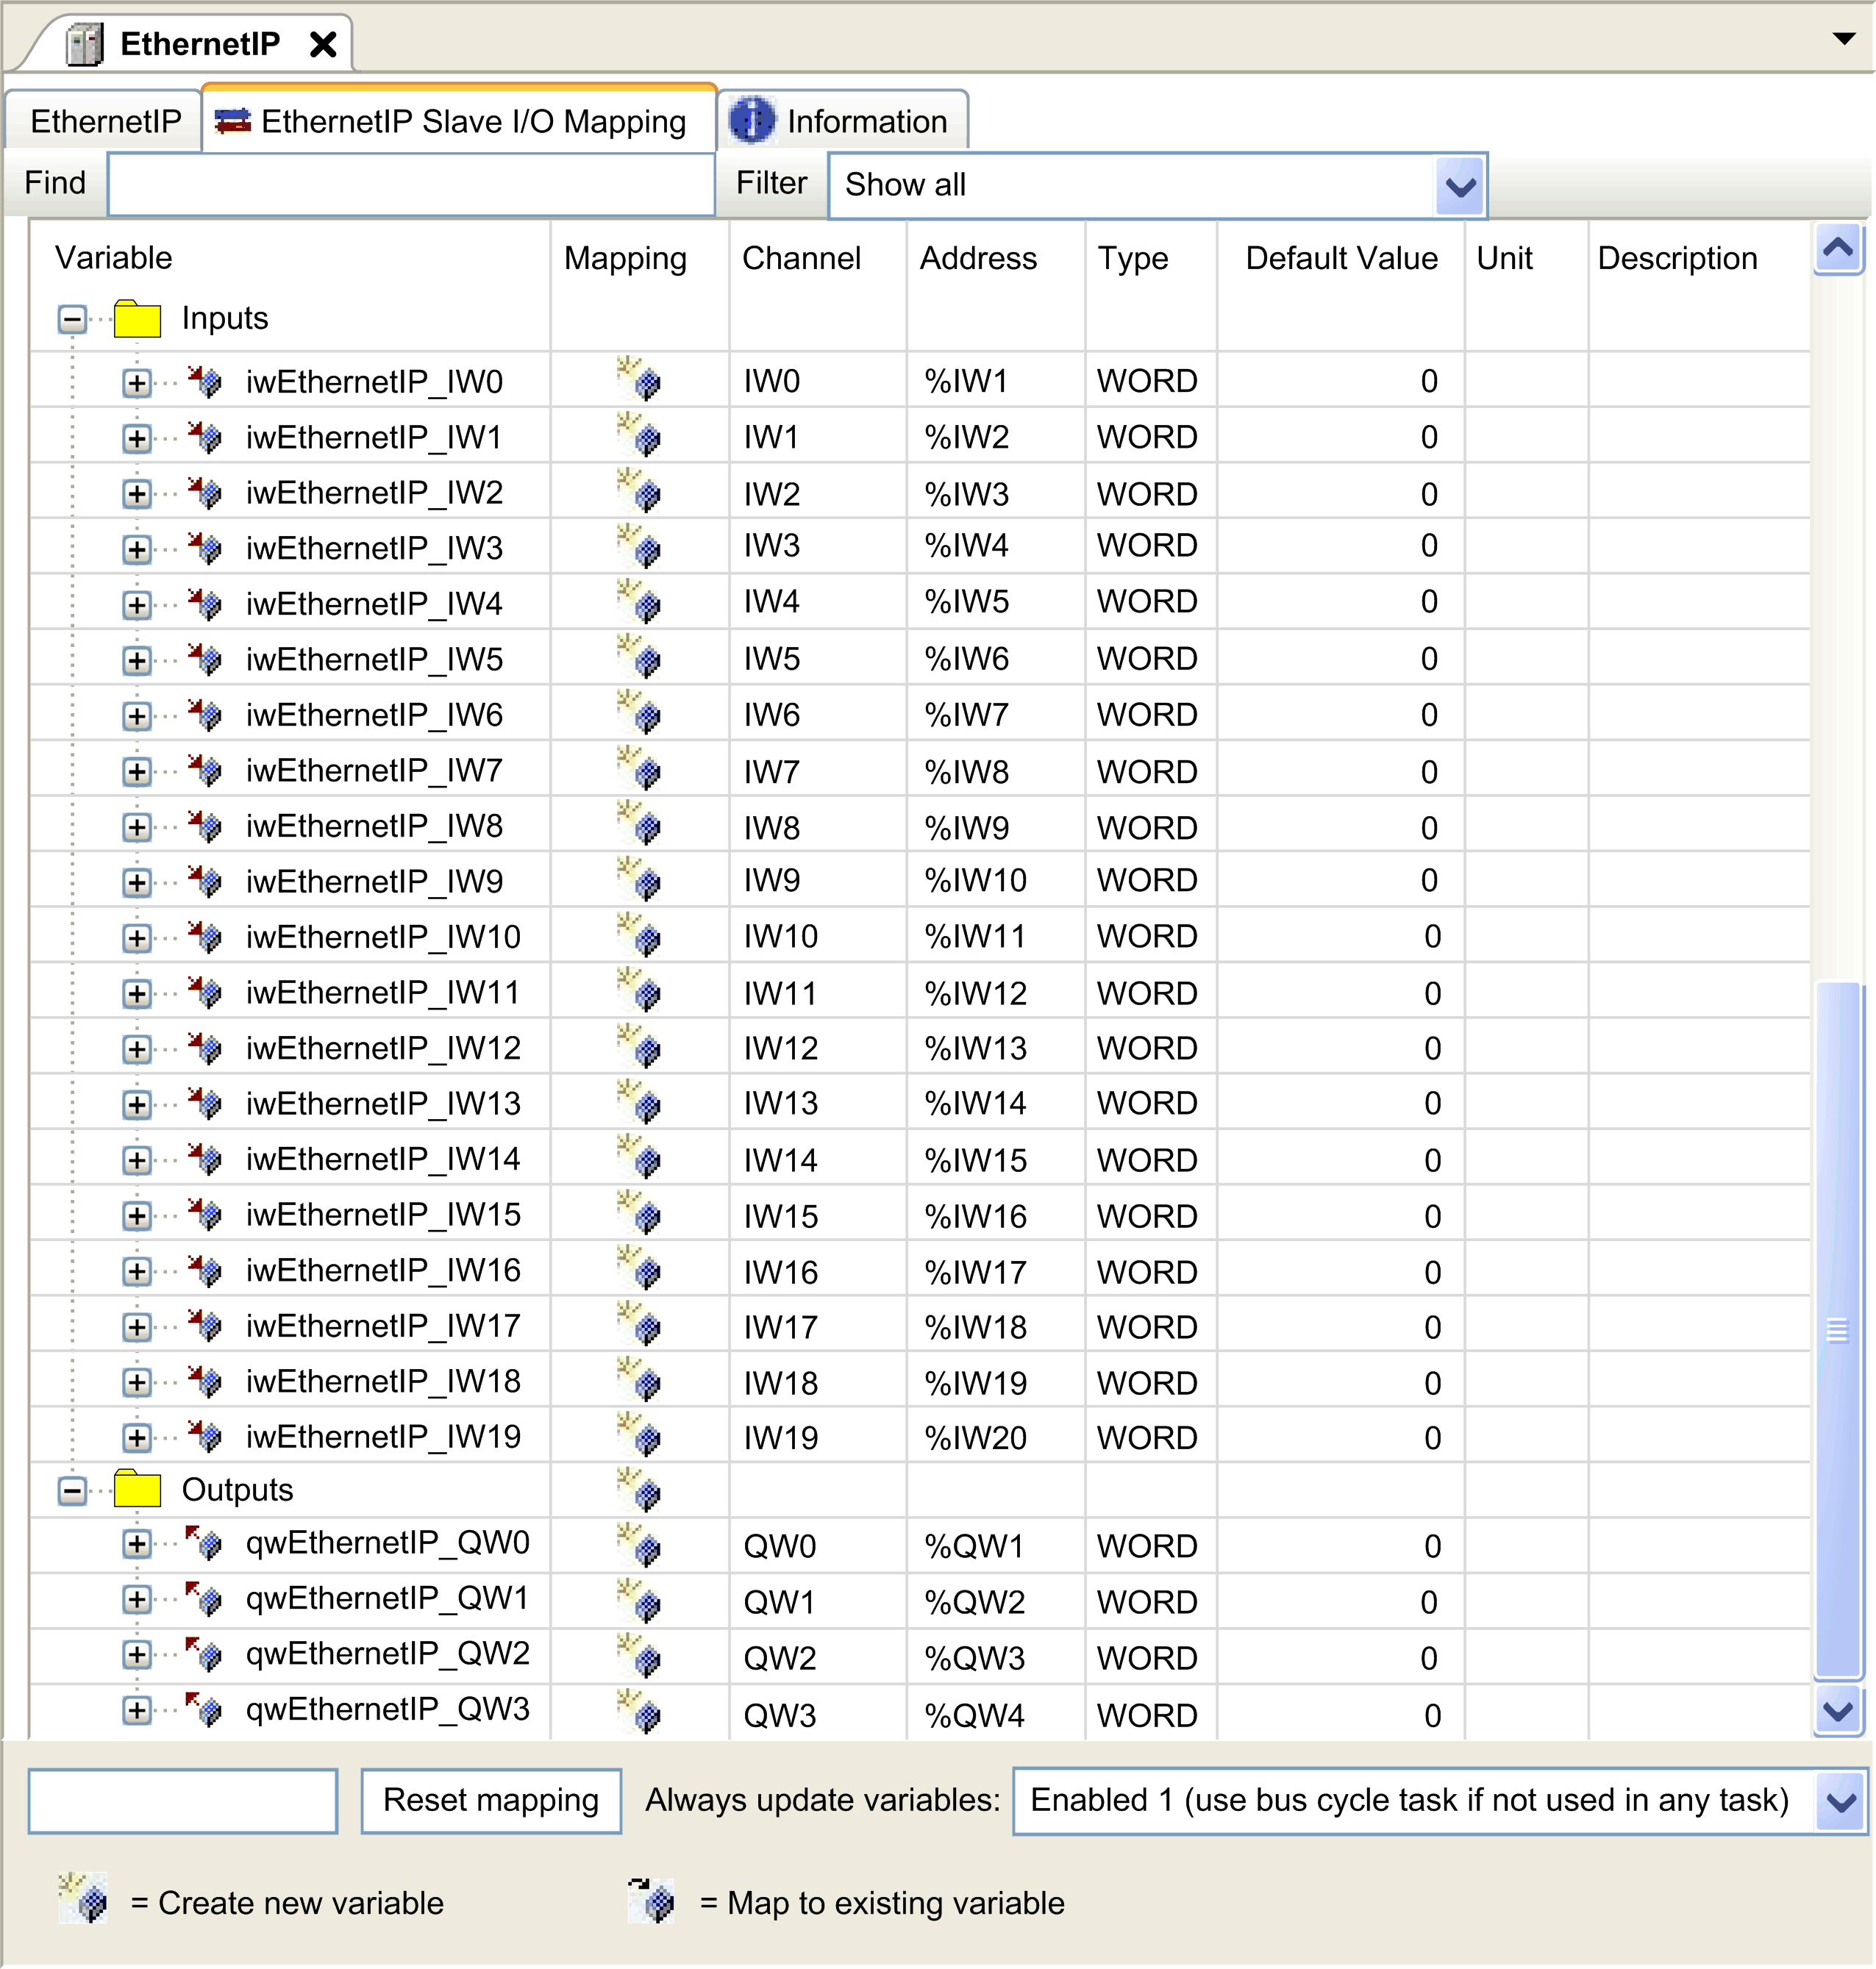Switch to the EthernetIP tab

point(105,120)
